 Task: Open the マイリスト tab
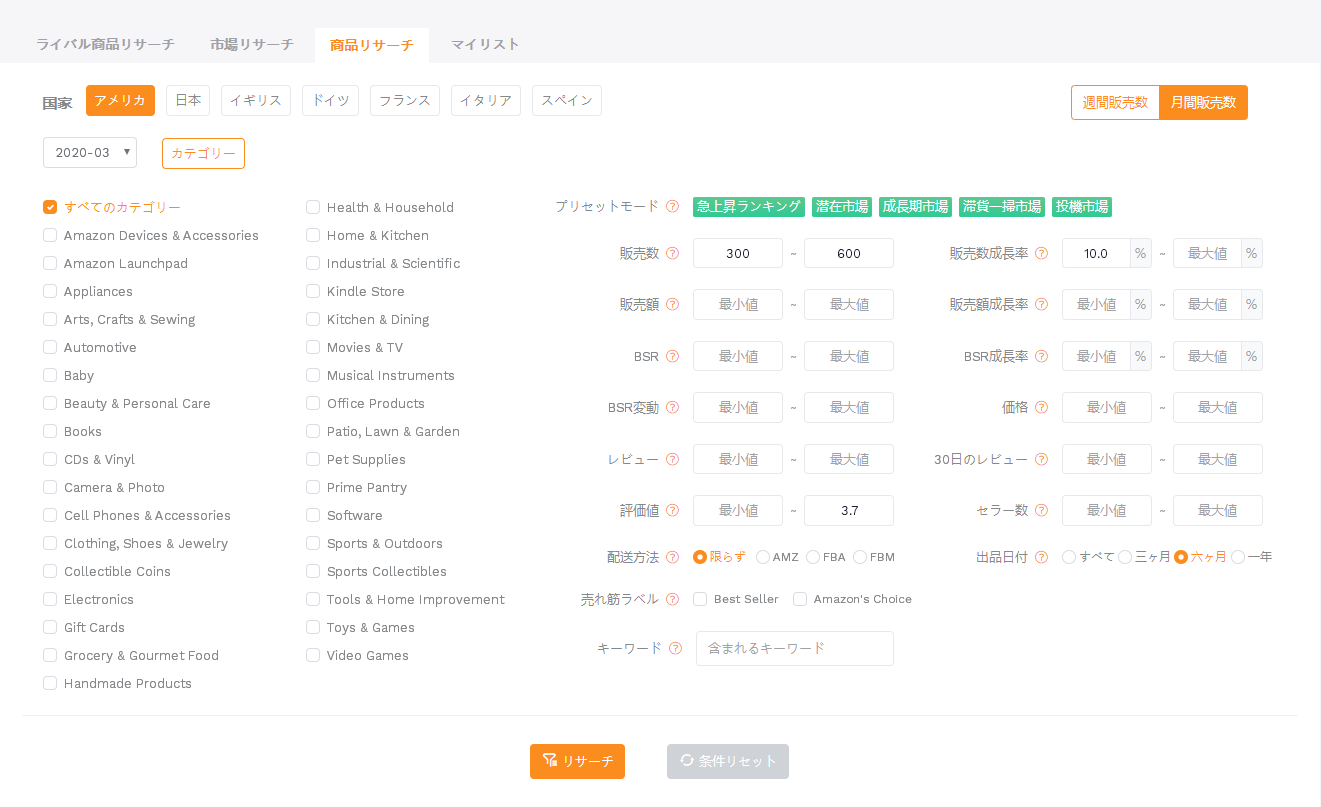485,45
